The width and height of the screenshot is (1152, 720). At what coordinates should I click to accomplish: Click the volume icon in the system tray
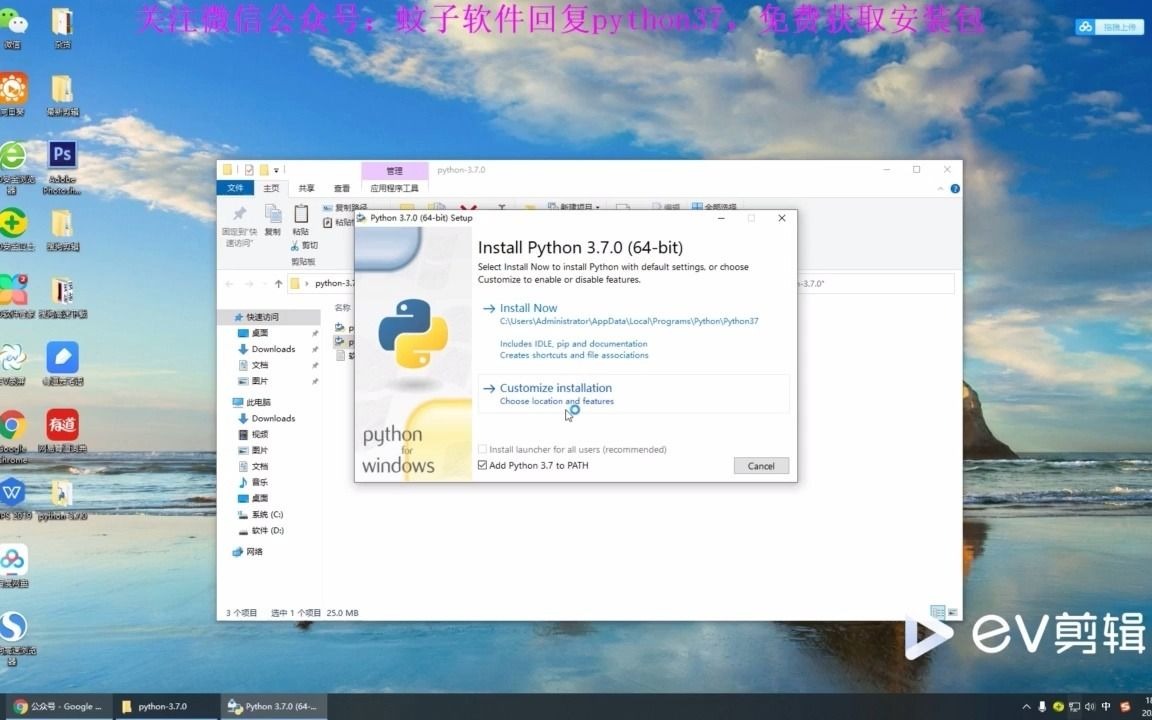pyautogui.click(x=1089, y=707)
